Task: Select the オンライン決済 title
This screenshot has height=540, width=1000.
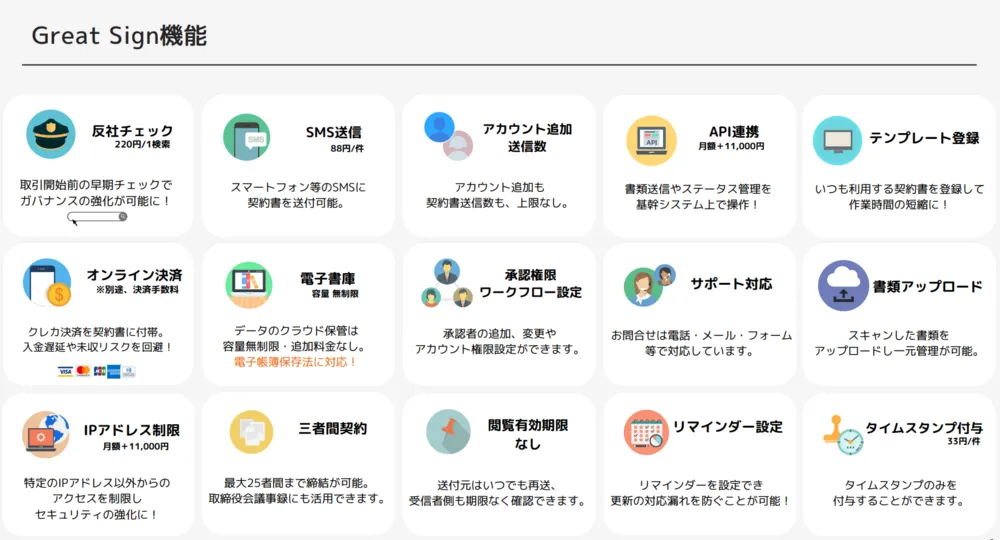Action: coord(135,275)
